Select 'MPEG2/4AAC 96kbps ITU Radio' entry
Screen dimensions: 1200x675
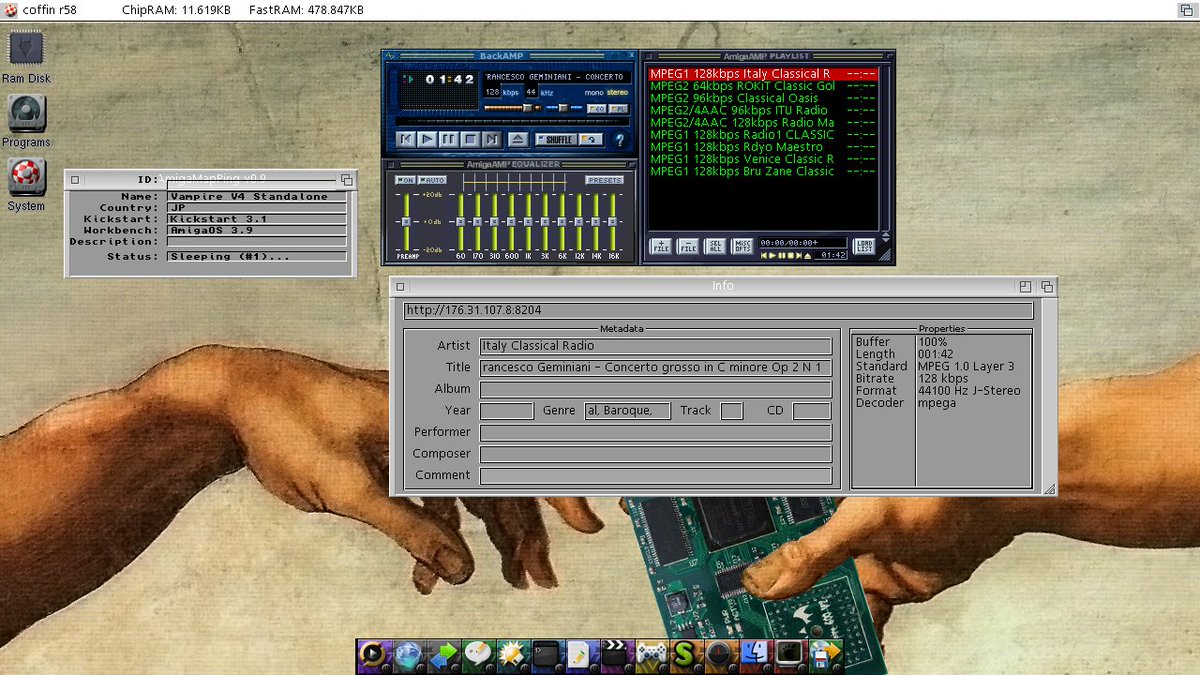763,110
